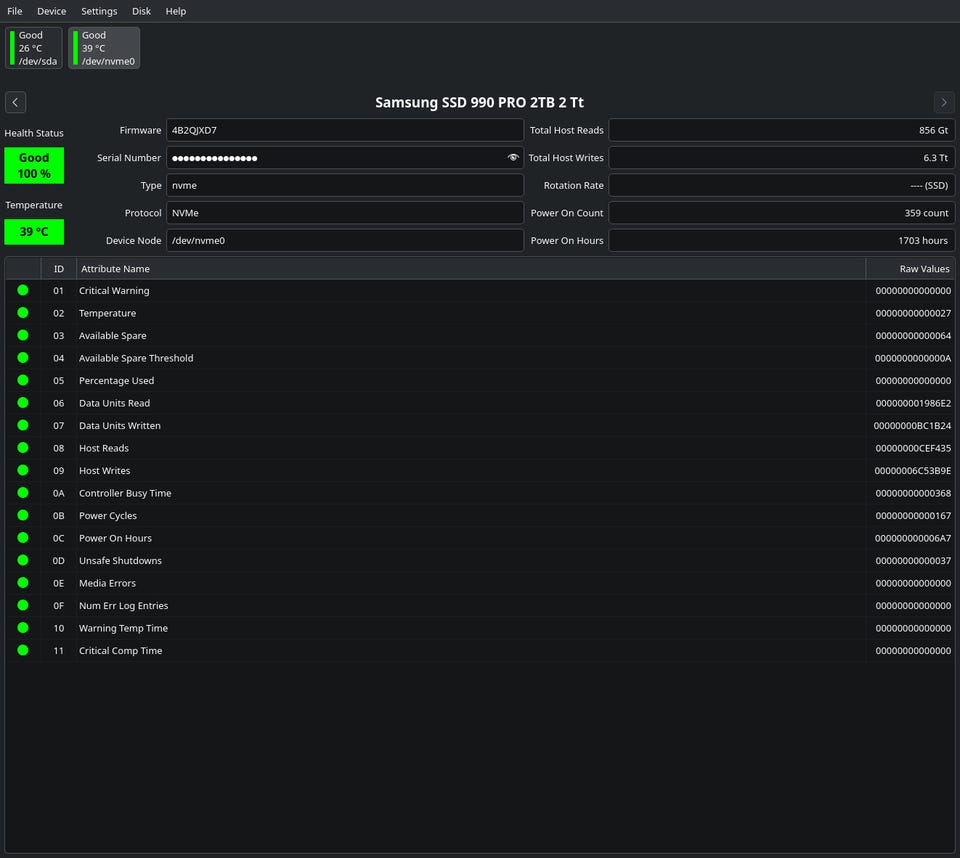960x858 pixels.
Task: Open the Device menu
Action: [x=51, y=11]
